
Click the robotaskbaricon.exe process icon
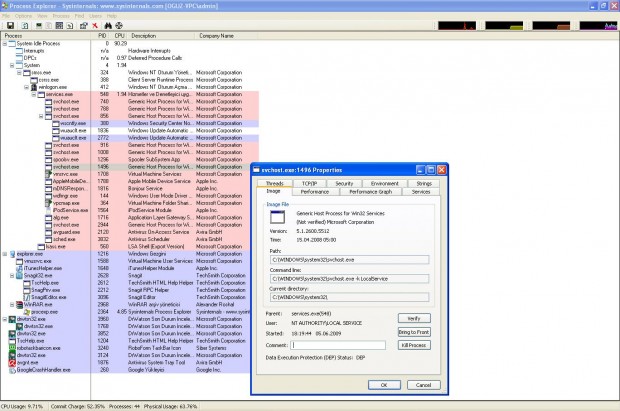12,348
